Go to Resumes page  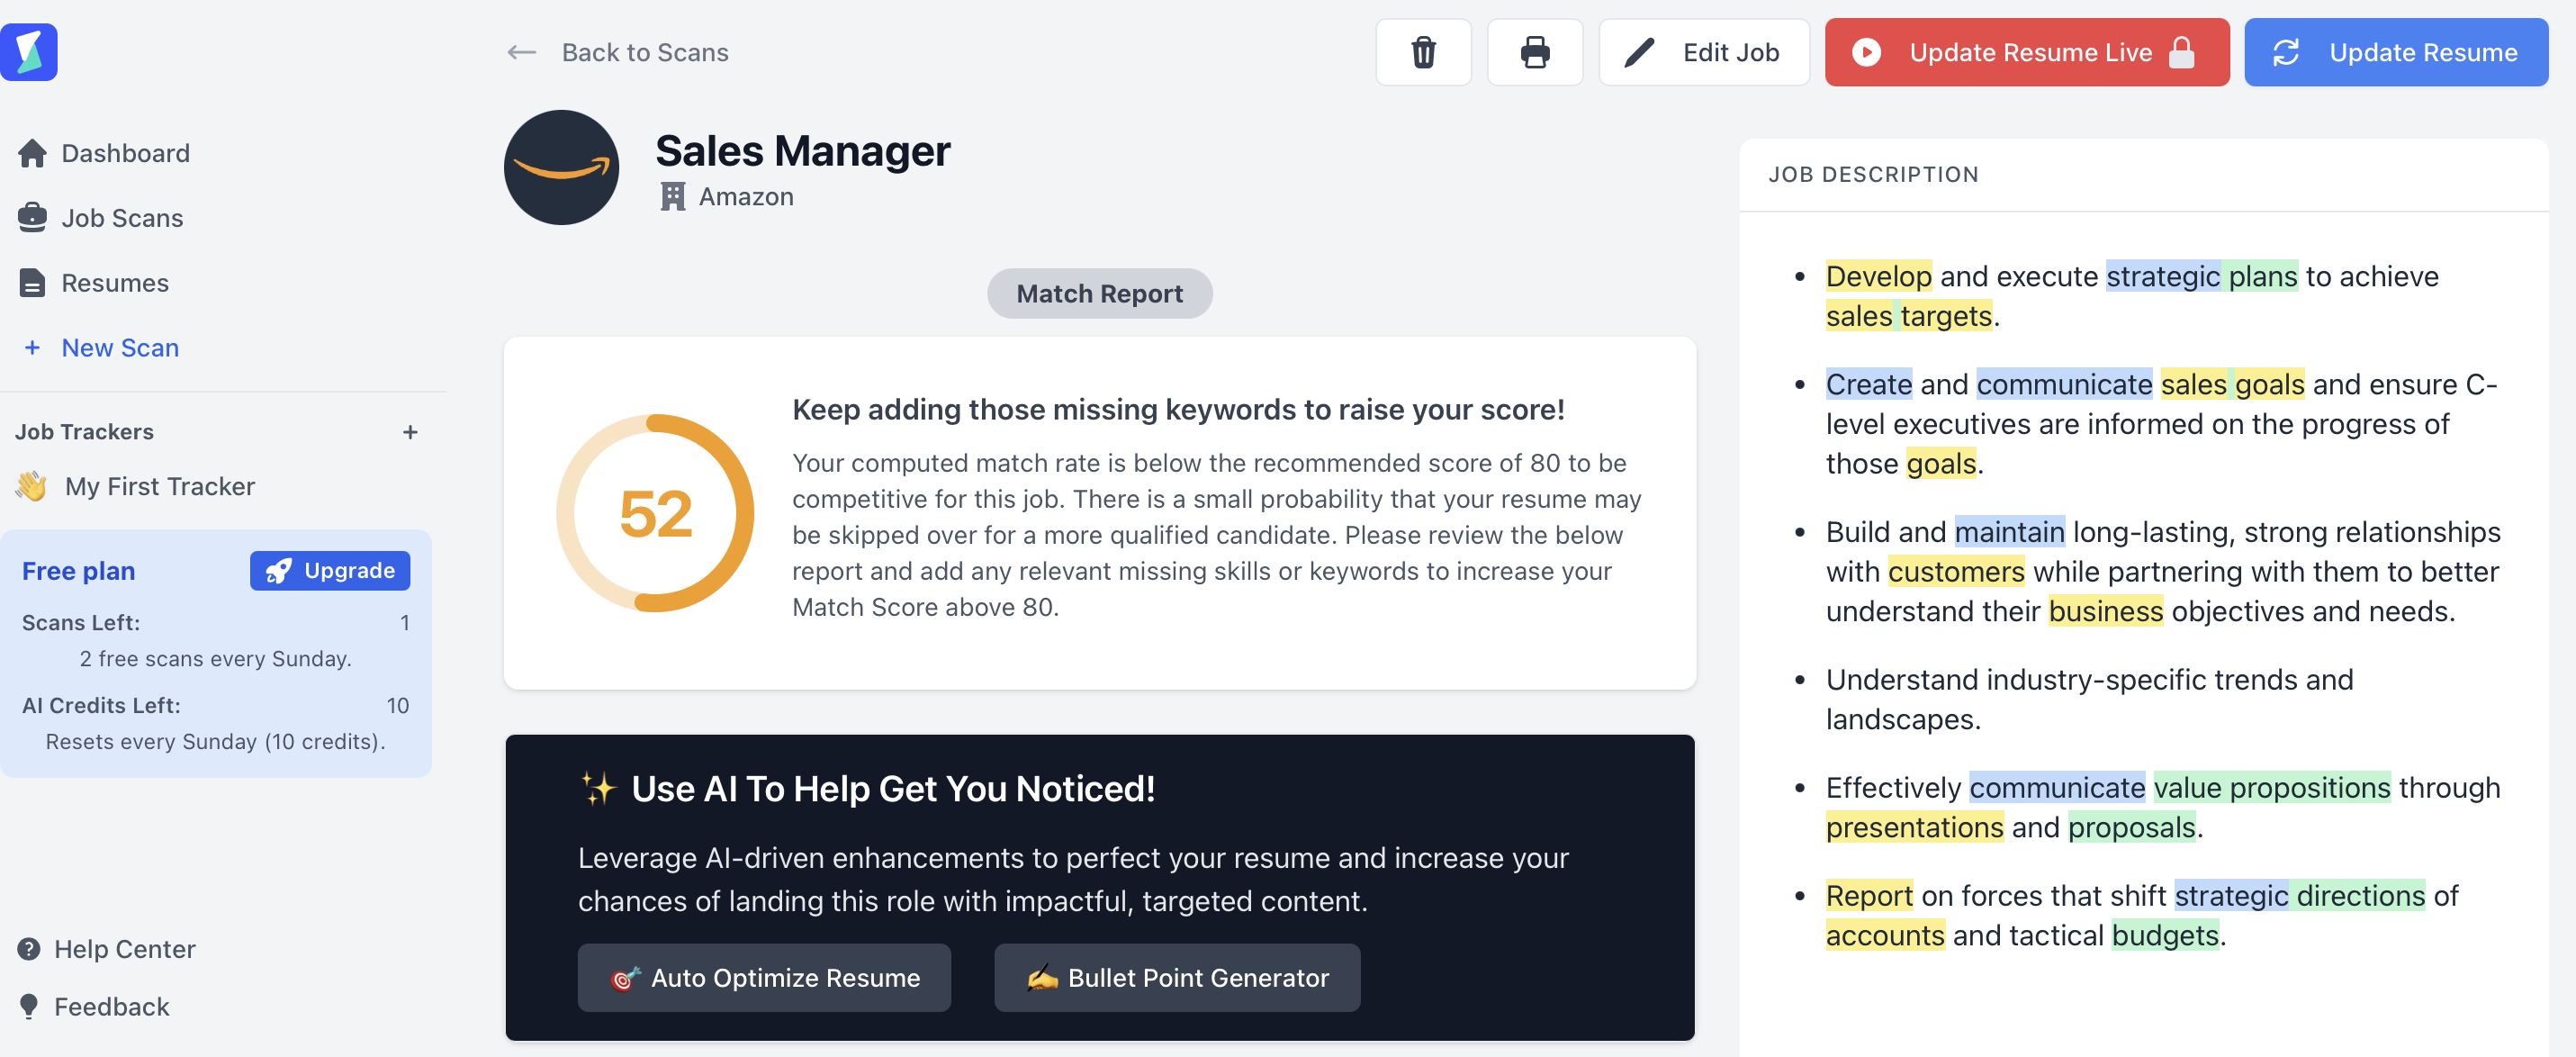(114, 283)
